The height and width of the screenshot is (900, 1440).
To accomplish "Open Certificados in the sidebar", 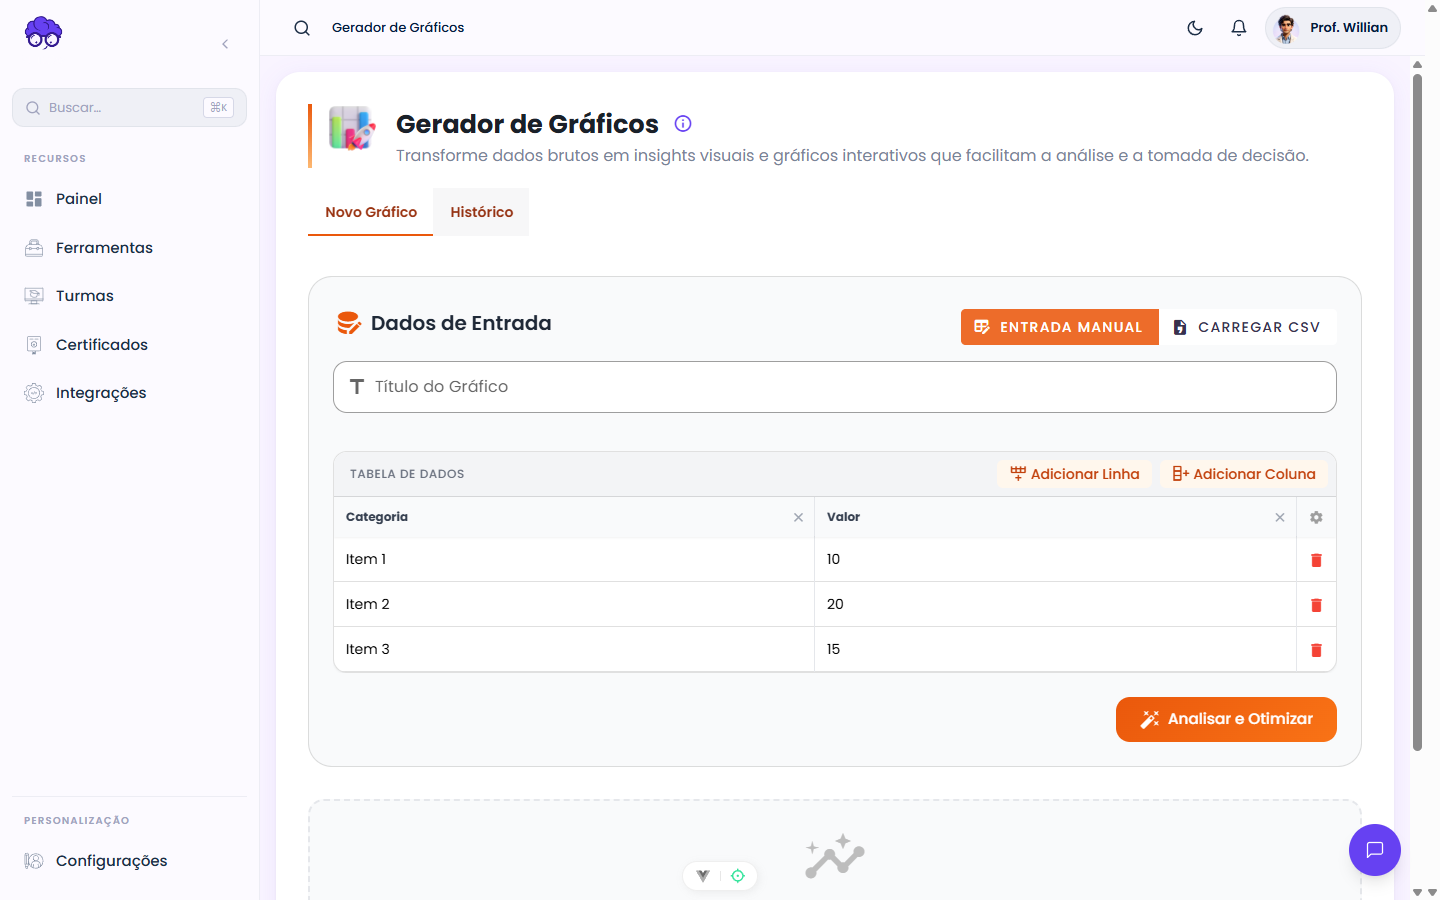I will [129, 345].
